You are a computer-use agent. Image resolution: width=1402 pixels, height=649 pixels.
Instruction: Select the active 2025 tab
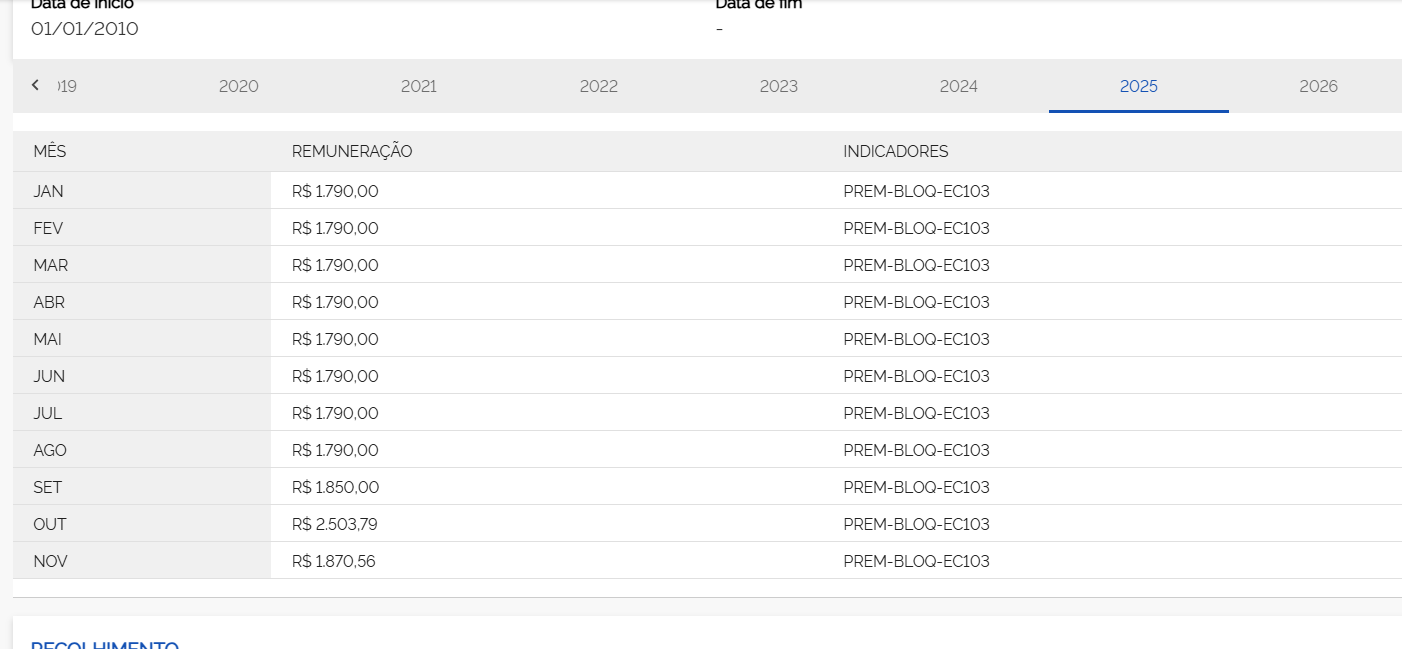1138,86
